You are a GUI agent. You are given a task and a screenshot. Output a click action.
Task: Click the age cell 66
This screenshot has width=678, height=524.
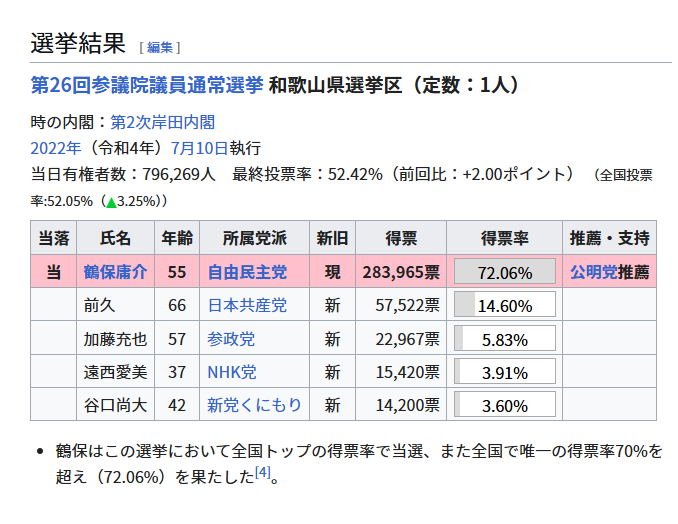[177, 305]
